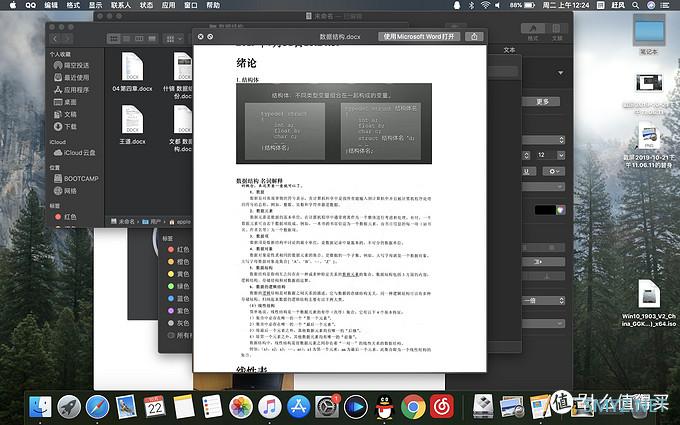Open font size dropdown arrow
This screenshot has height=425, width=680.
tap(561, 155)
